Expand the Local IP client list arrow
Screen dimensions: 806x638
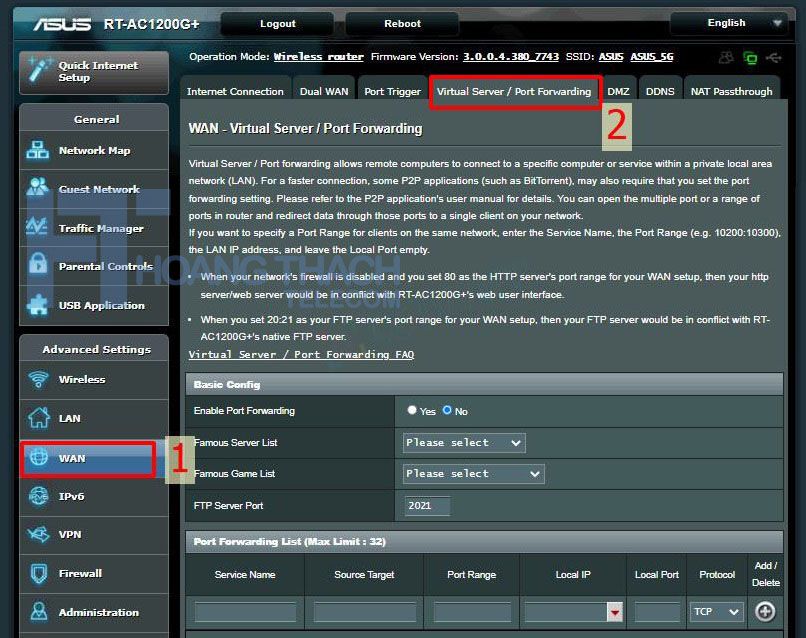[615, 612]
